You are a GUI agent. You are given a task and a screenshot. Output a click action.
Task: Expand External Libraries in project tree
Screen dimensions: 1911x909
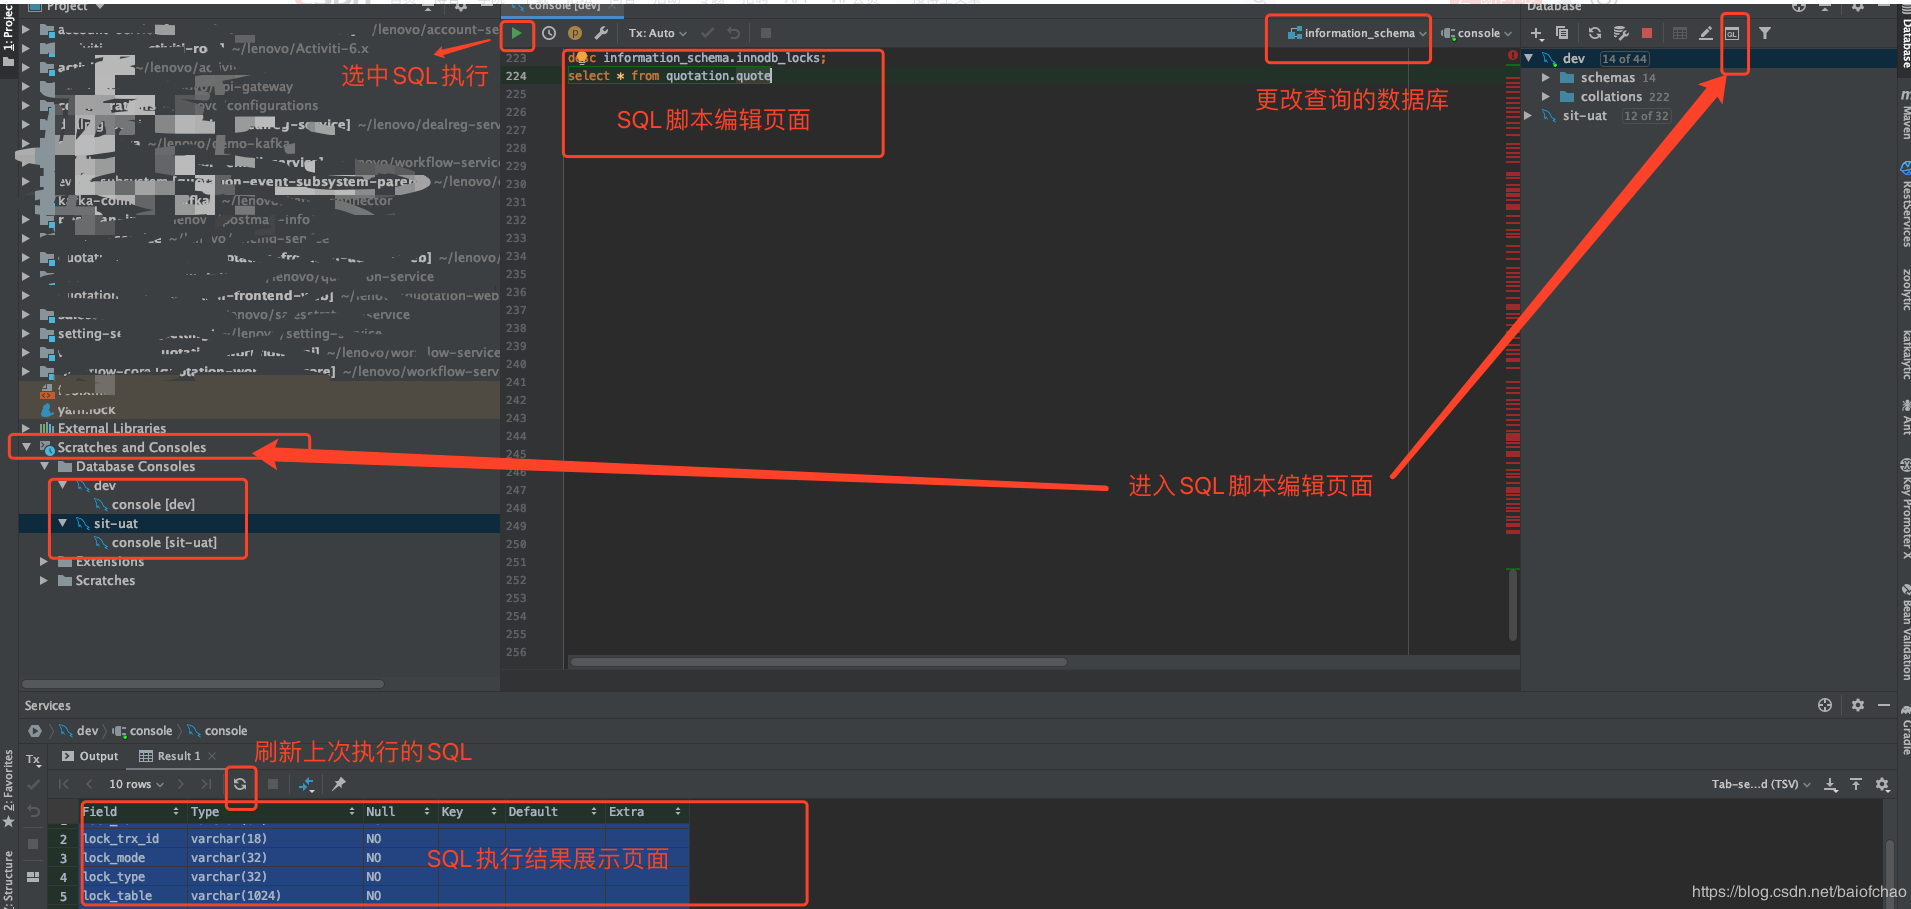pos(26,428)
